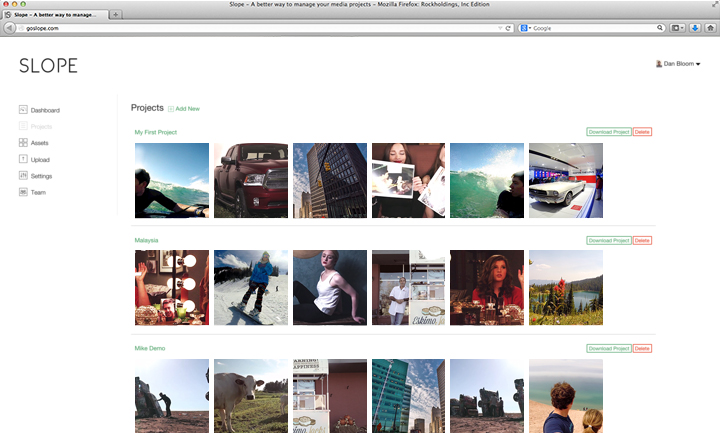Image resolution: width=720 pixels, height=433 pixels.
Task: Click the plus icon beside Add New
Action: [x=171, y=108]
